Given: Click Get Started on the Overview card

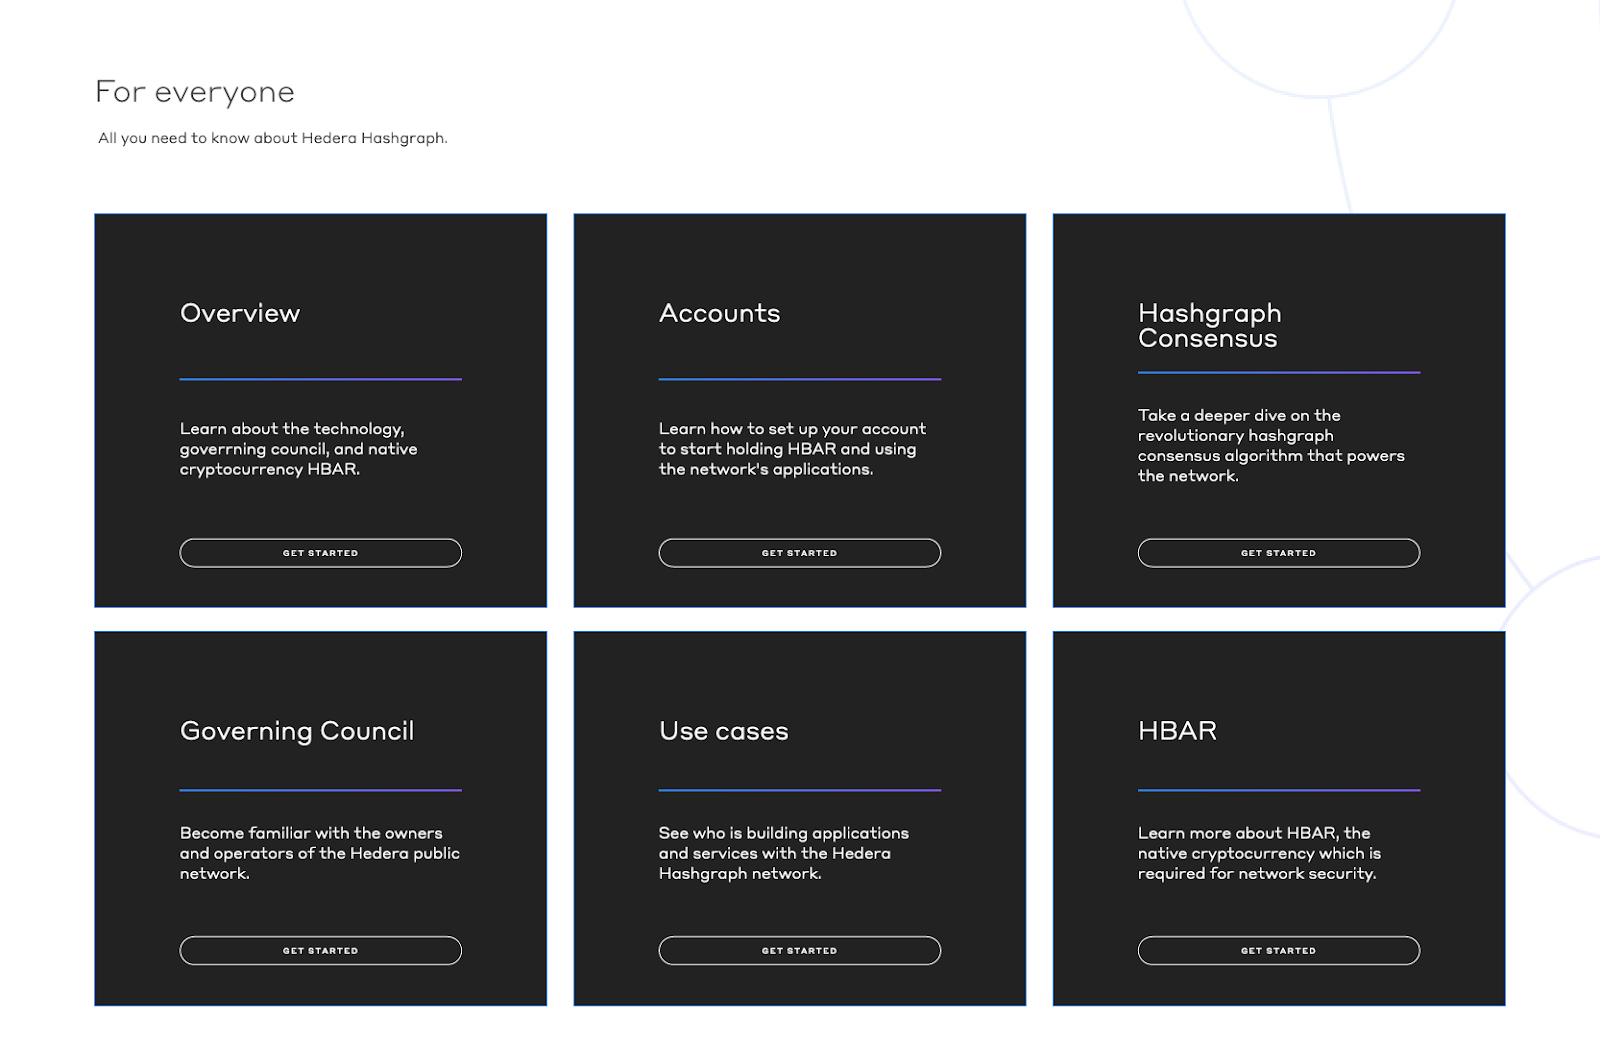Looking at the screenshot, I should 320,553.
